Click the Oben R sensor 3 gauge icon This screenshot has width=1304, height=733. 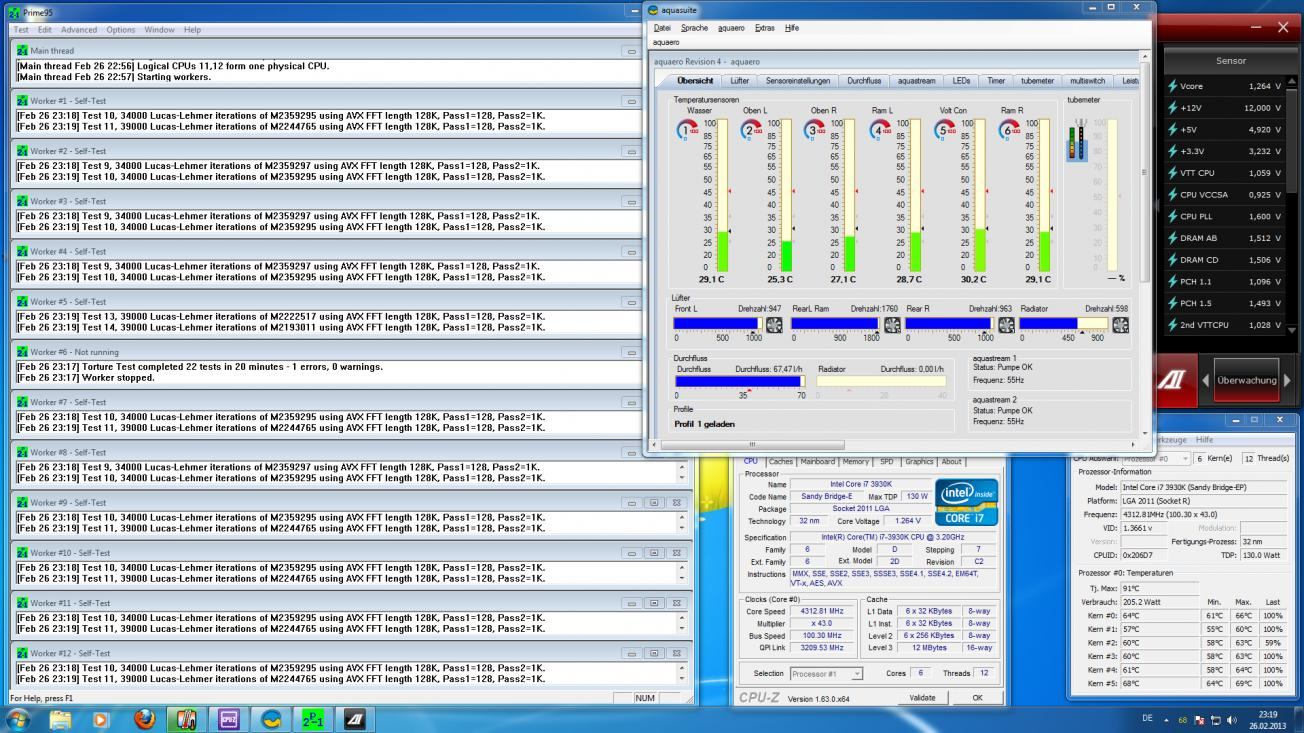point(815,129)
